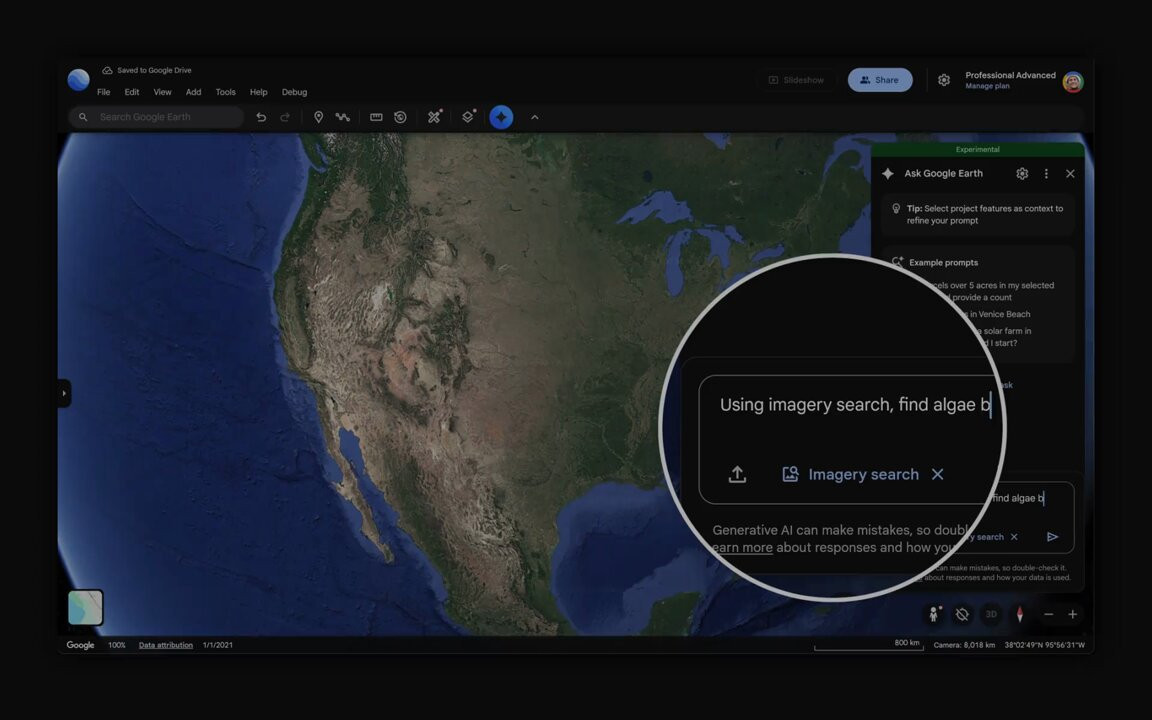The width and height of the screenshot is (1152, 720).
Task: Open the Help menu
Action: pos(259,92)
